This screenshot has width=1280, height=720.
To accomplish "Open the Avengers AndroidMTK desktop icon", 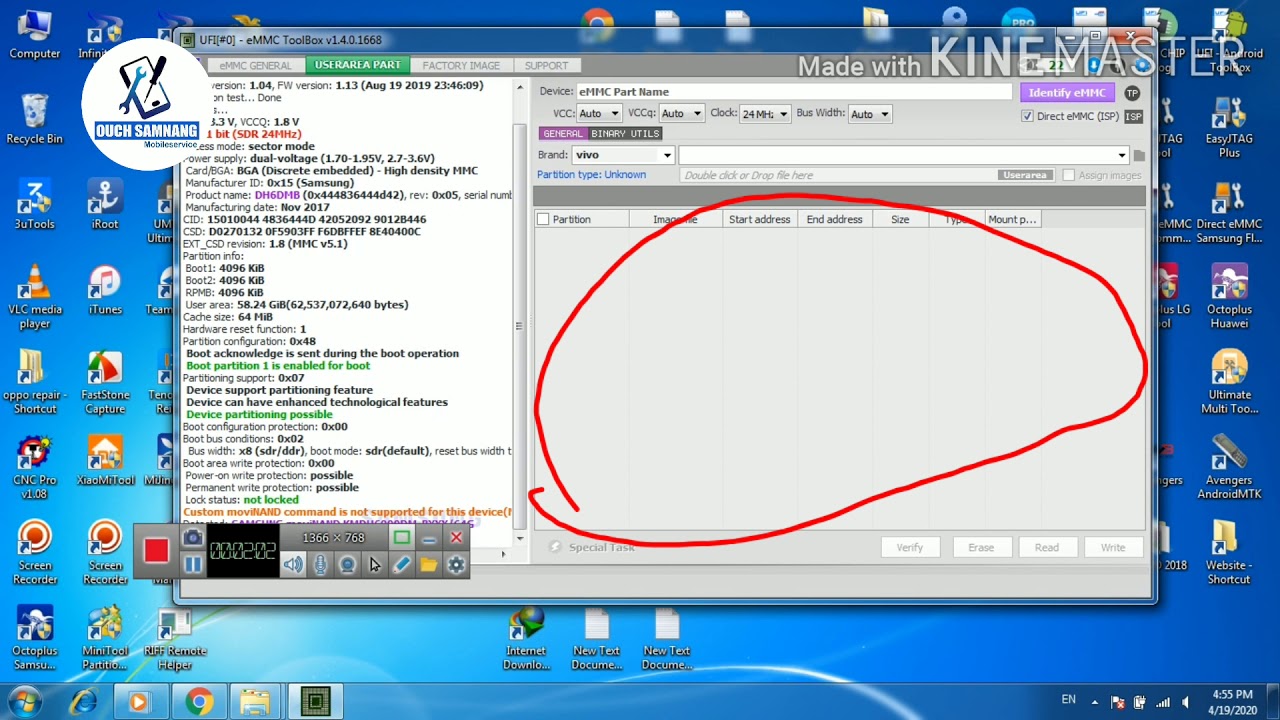I will pos(1229,466).
